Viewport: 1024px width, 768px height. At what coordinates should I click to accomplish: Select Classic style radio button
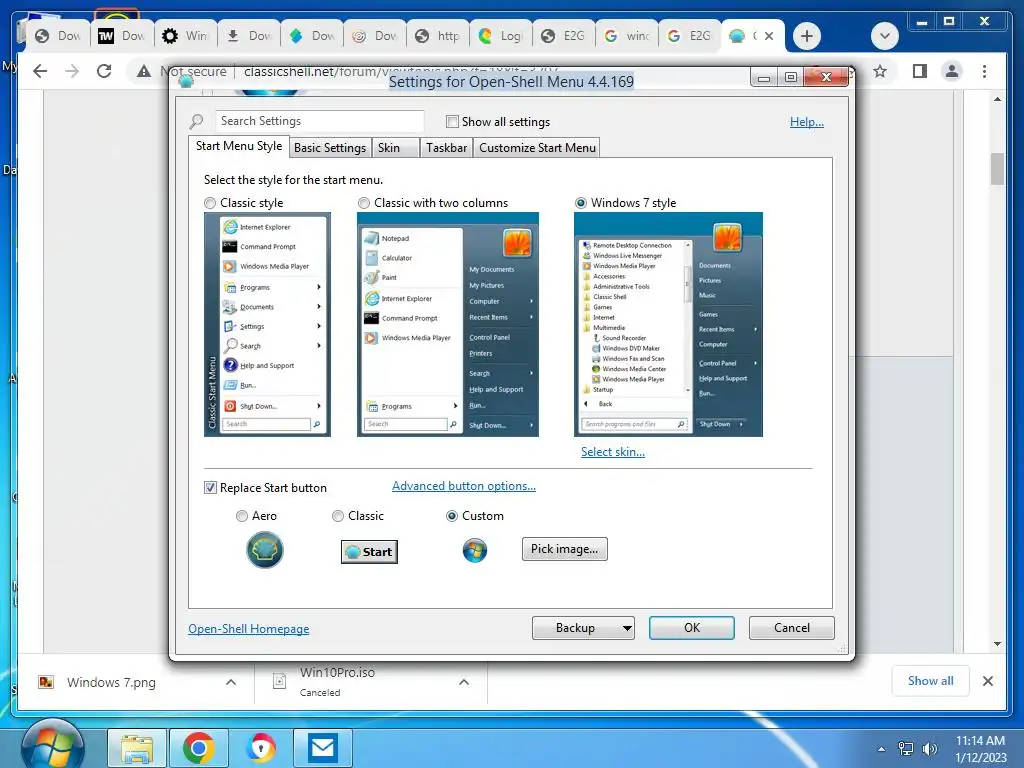point(210,203)
